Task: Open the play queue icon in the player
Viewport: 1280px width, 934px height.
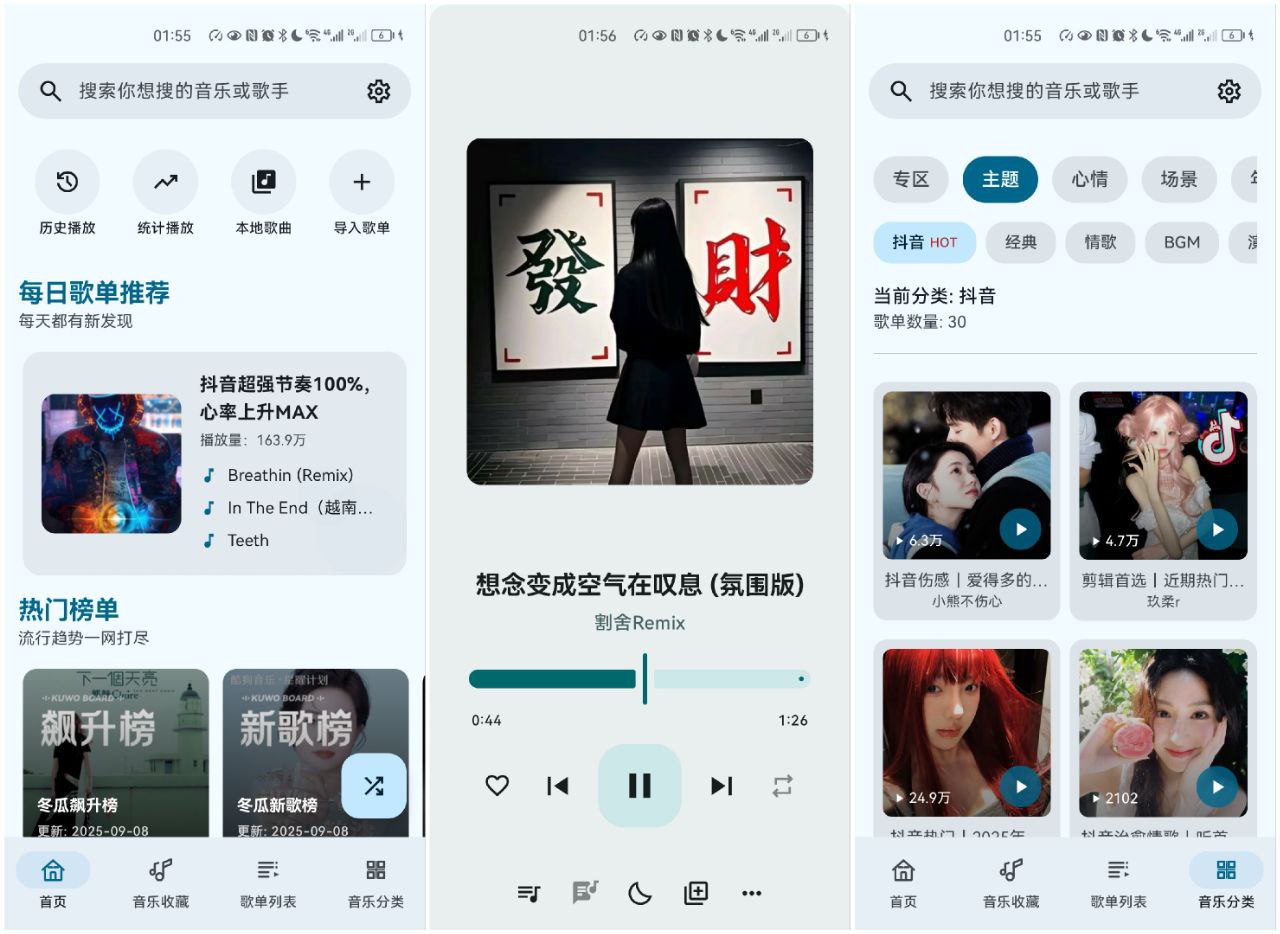Action: coord(529,893)
